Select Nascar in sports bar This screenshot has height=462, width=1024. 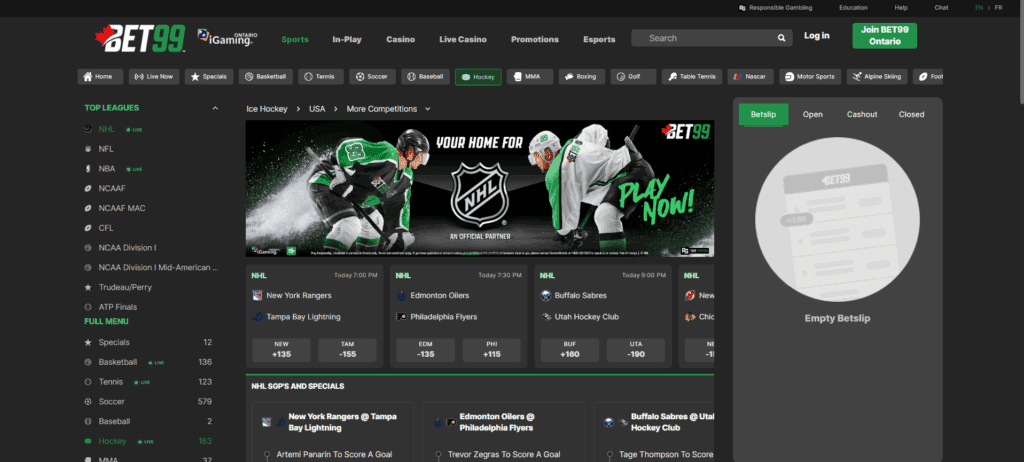[x=751, y=76]
